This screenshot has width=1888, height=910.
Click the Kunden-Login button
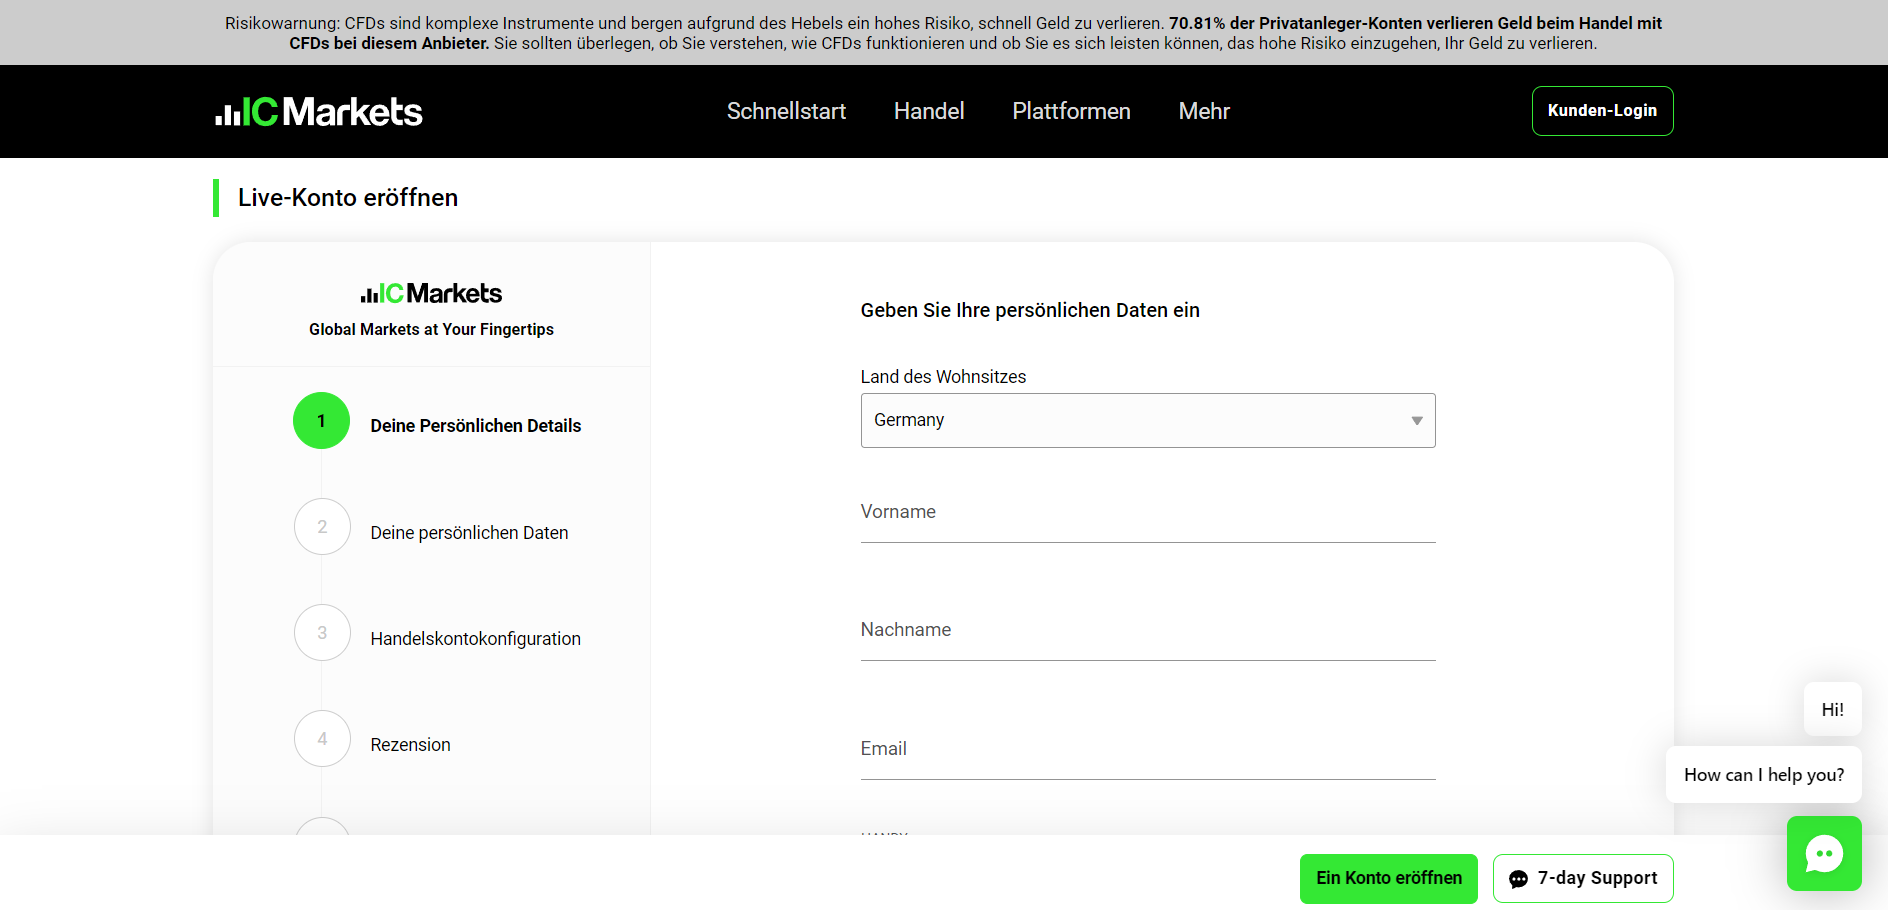click(1602, 111)
